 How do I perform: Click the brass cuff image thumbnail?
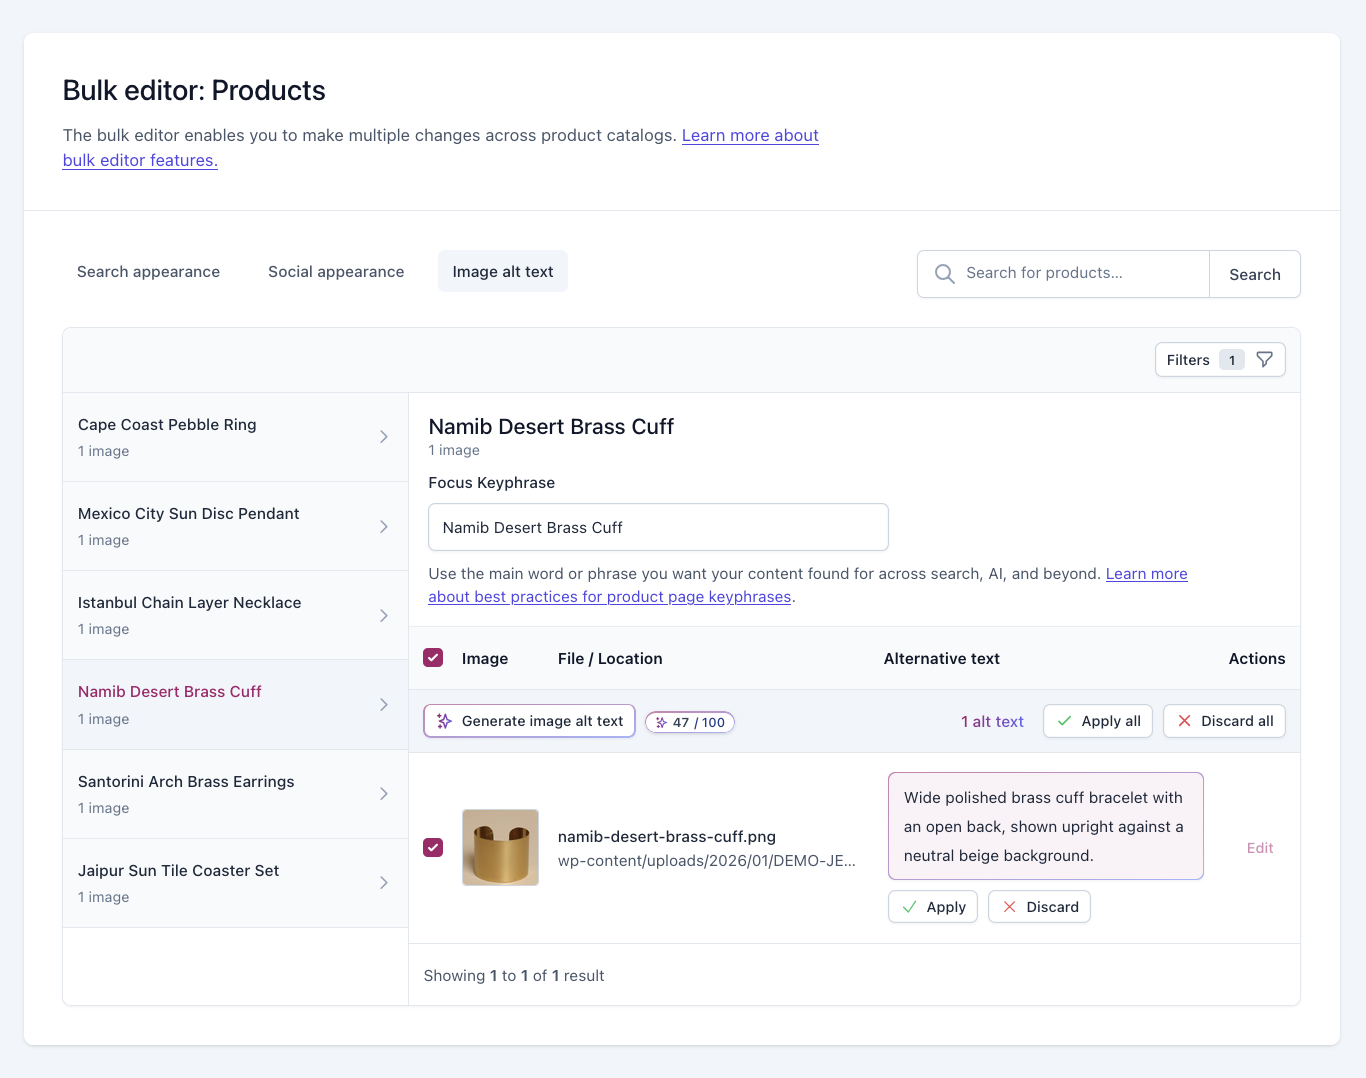coord(501,847)
